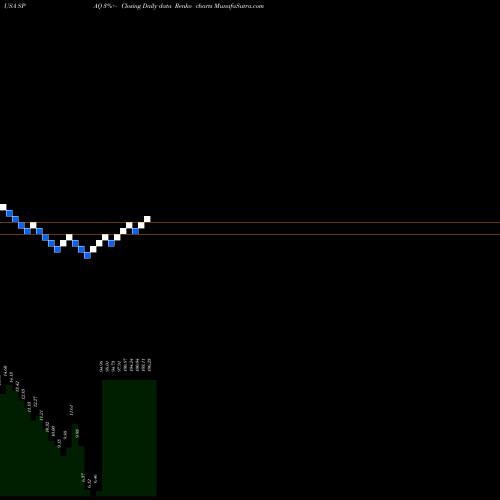Click the 6.46 volume label
500x500 pixels.
[95, 479]
